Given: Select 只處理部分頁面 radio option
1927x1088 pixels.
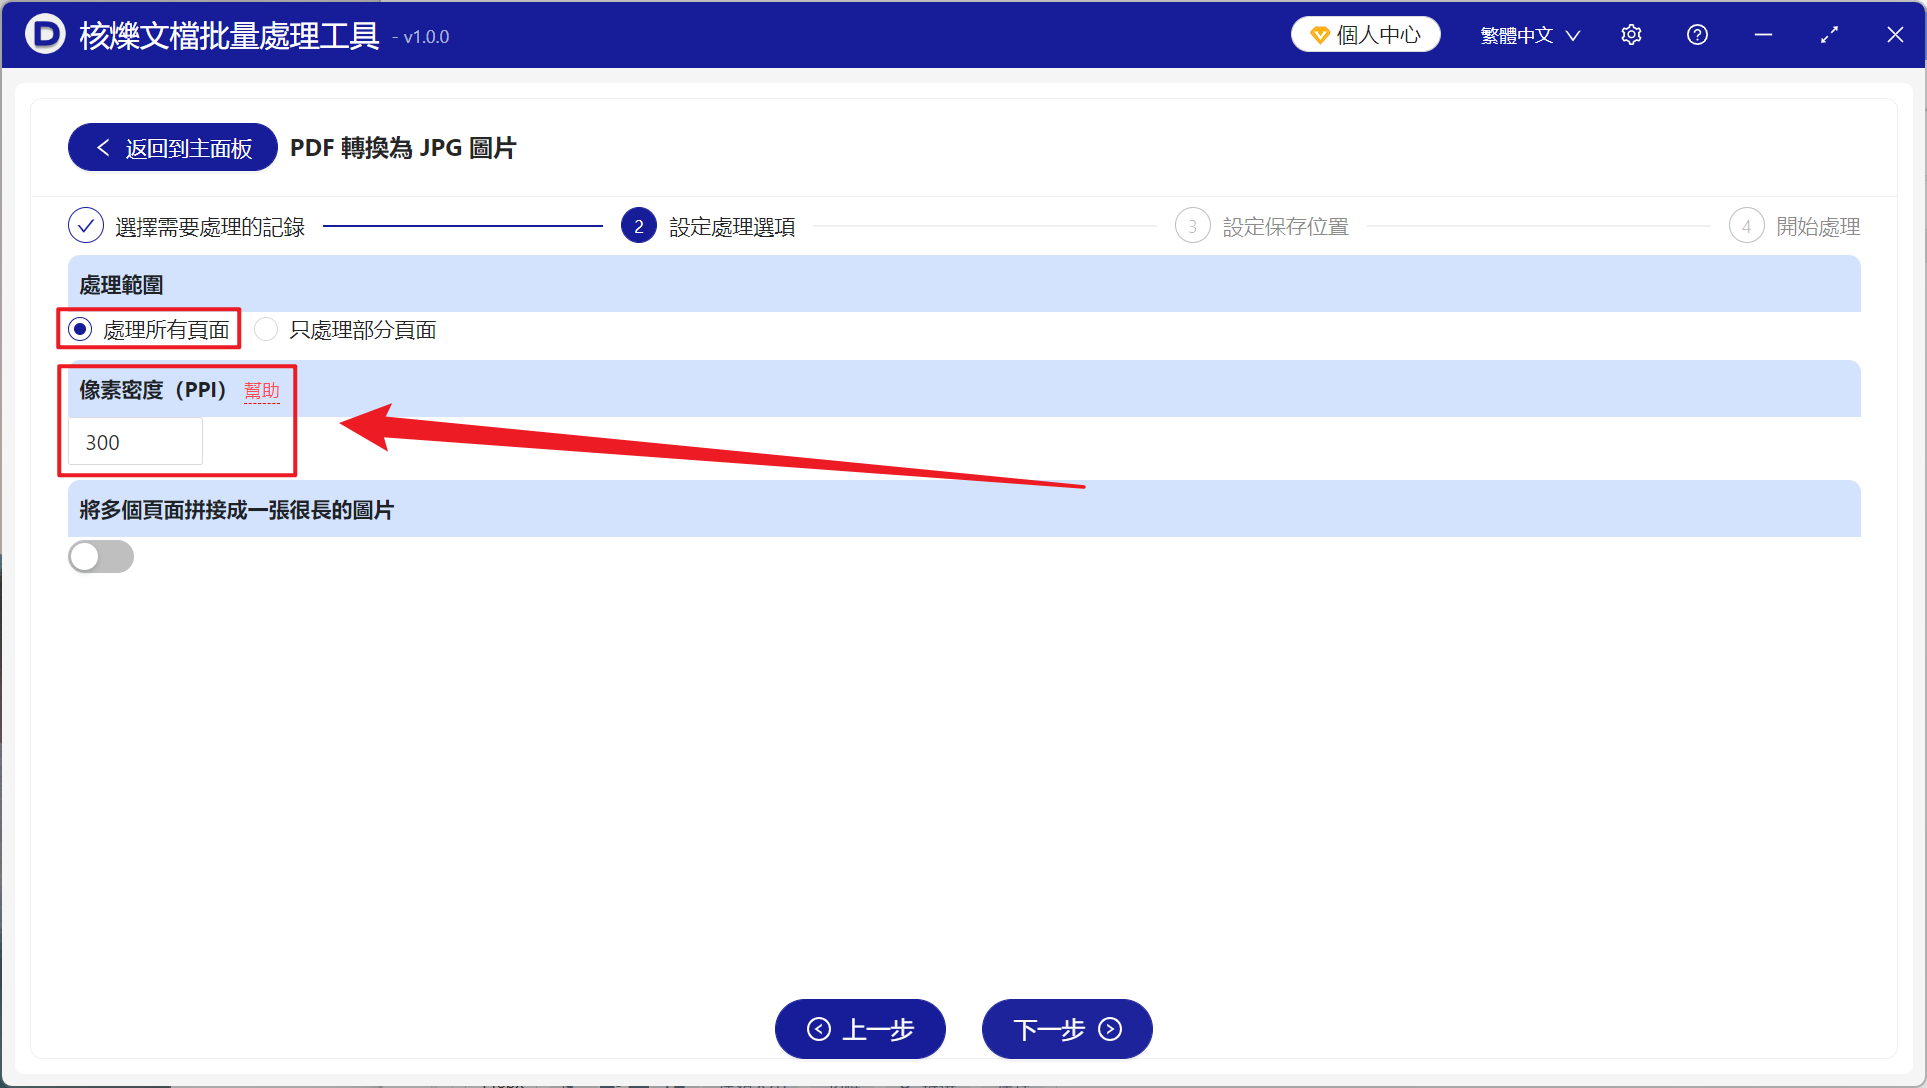Looking at the screenshot, I should click(346, 329).
